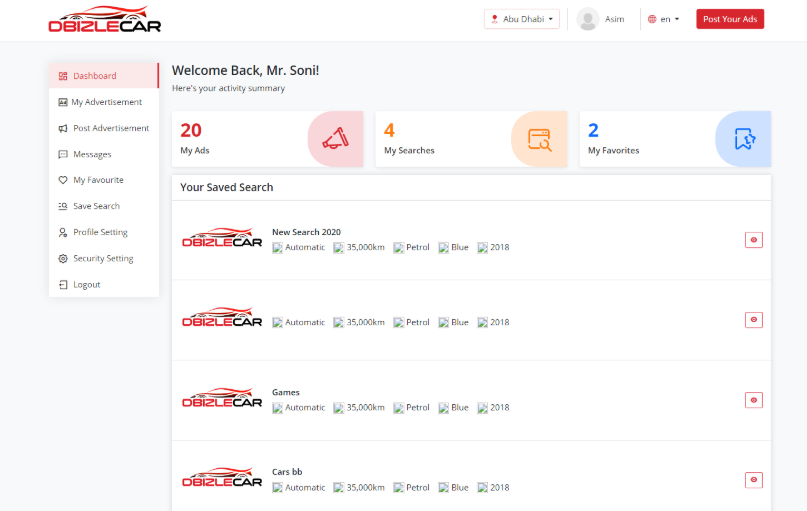The image size is (807, 511).
Task: Open Messages in the sidebar
Action: click(x=104, y=154)
